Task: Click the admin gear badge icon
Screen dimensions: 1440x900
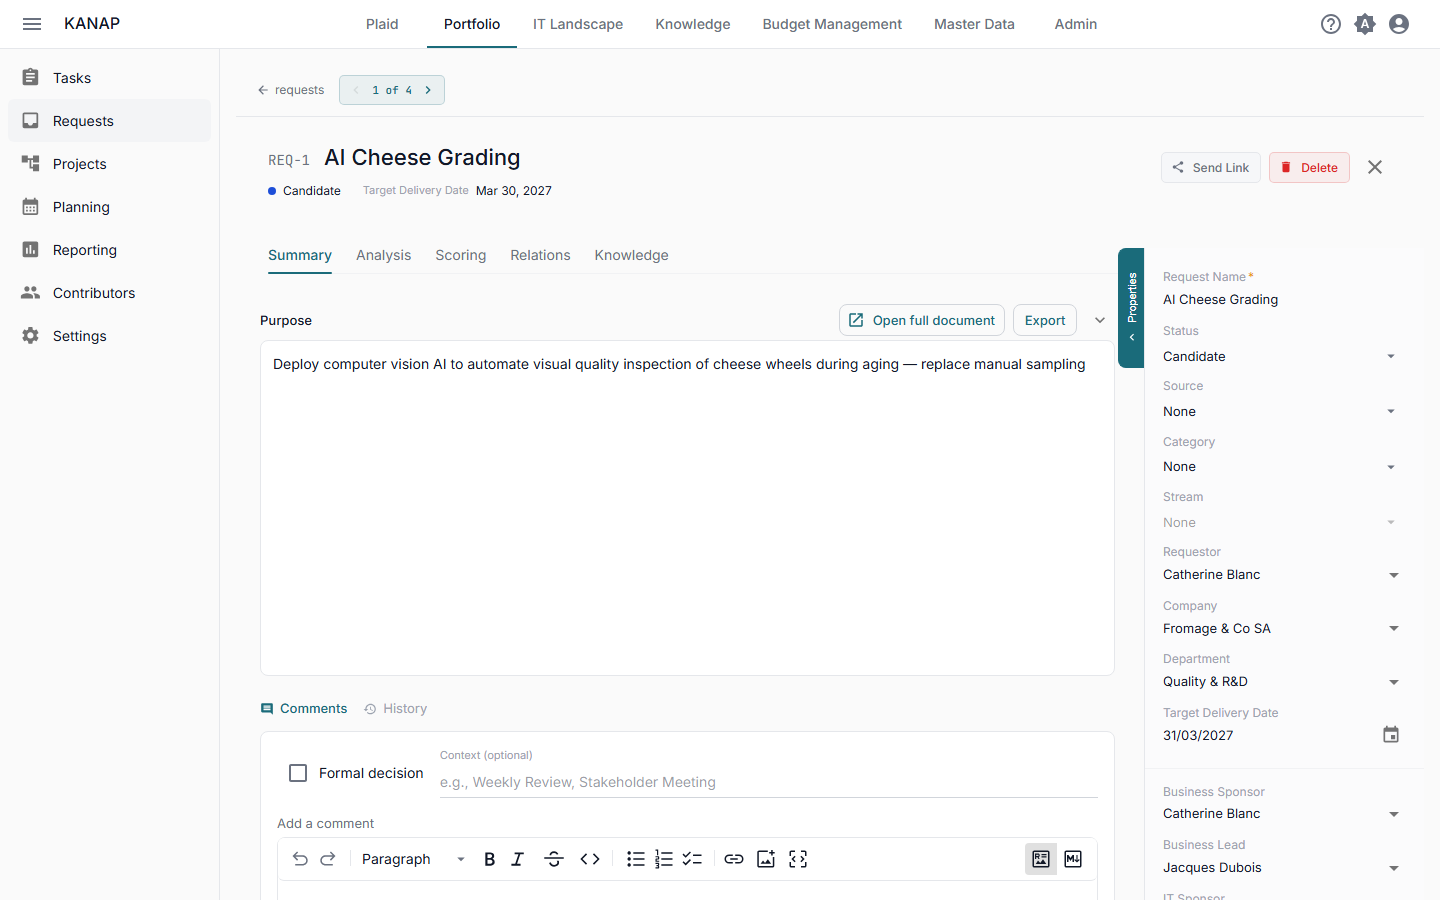Action: click(1365, 24)
